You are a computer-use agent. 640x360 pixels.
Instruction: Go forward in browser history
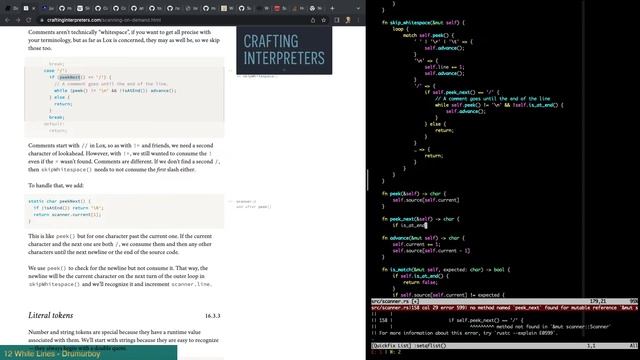(x=18, y=20)
